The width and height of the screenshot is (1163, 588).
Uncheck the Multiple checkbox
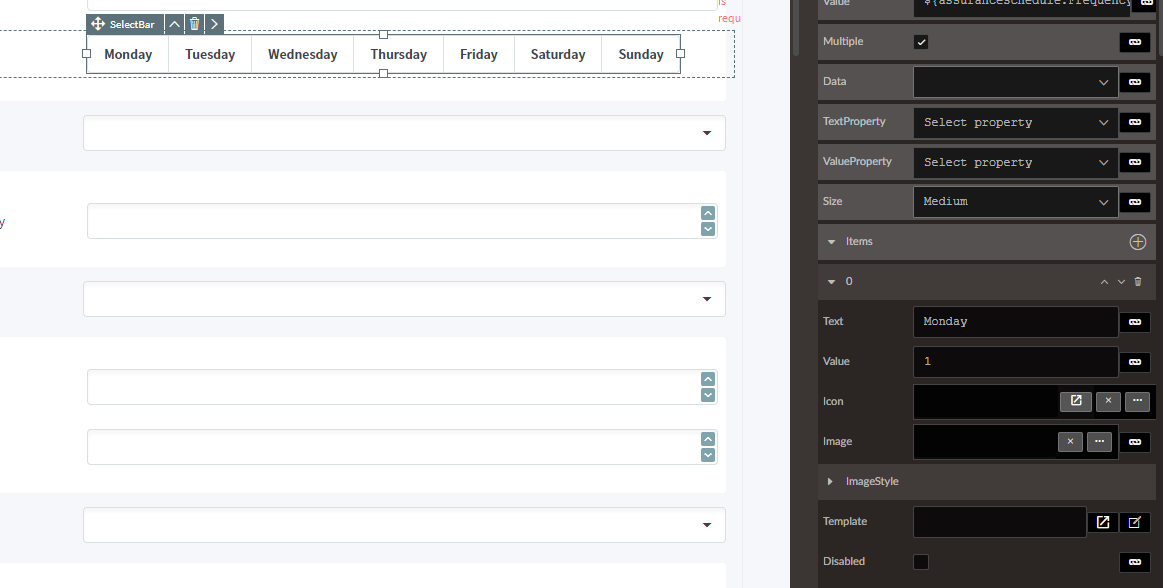(x=920, y=42)
